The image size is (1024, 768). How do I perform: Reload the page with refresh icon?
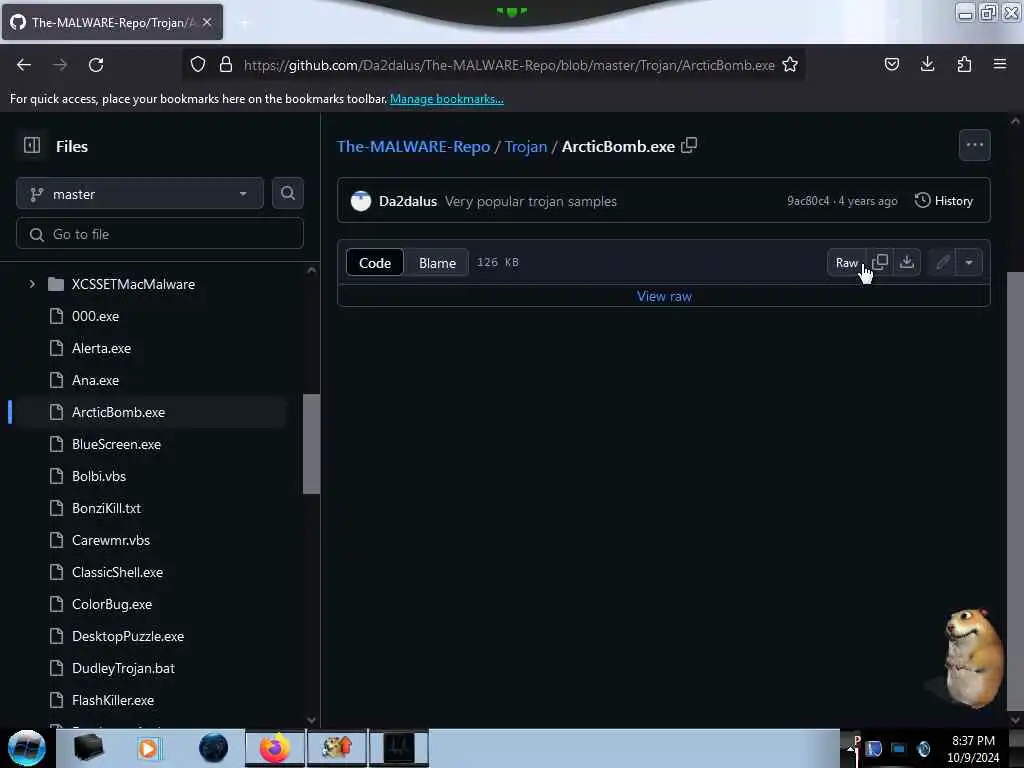pyautogui.click(x=96, y=65)
